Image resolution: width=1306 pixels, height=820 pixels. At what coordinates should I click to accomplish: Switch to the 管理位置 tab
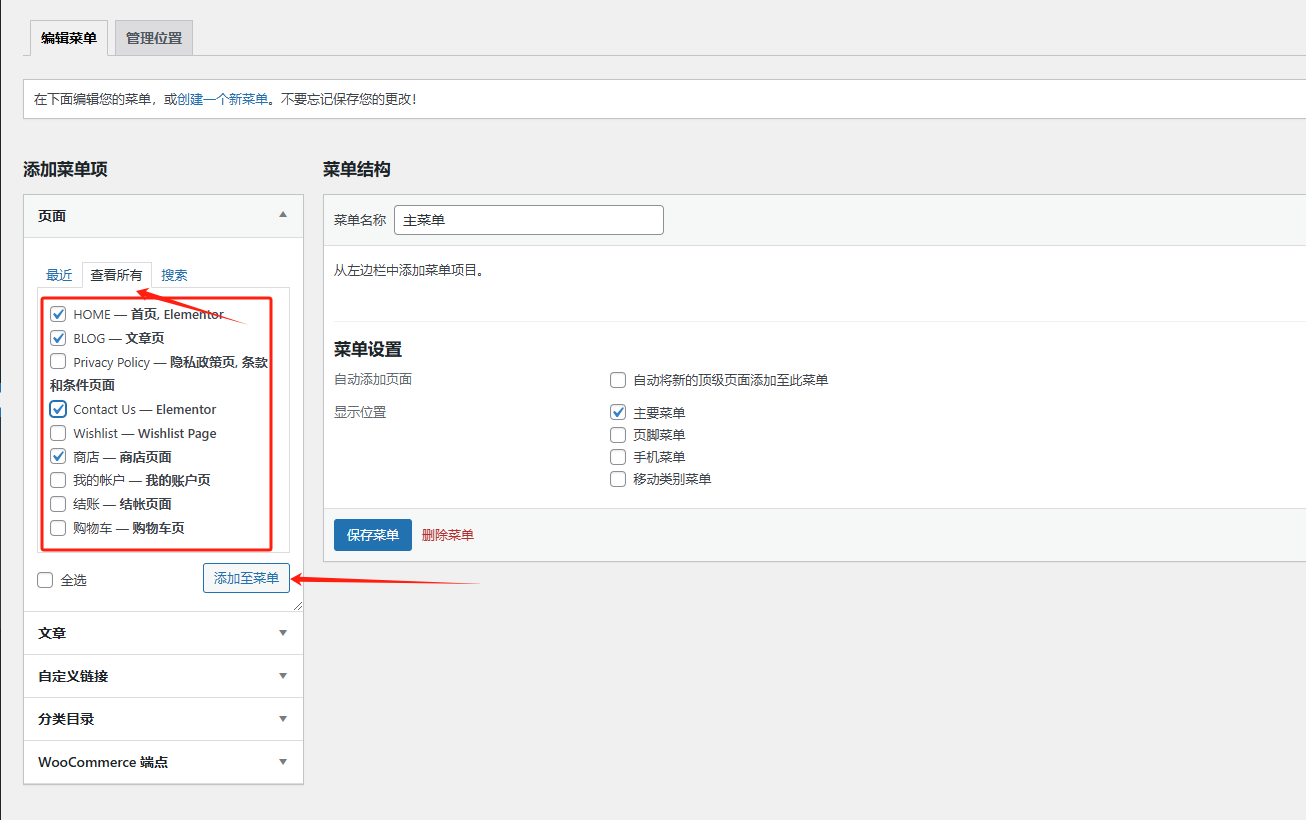[152, 38]
